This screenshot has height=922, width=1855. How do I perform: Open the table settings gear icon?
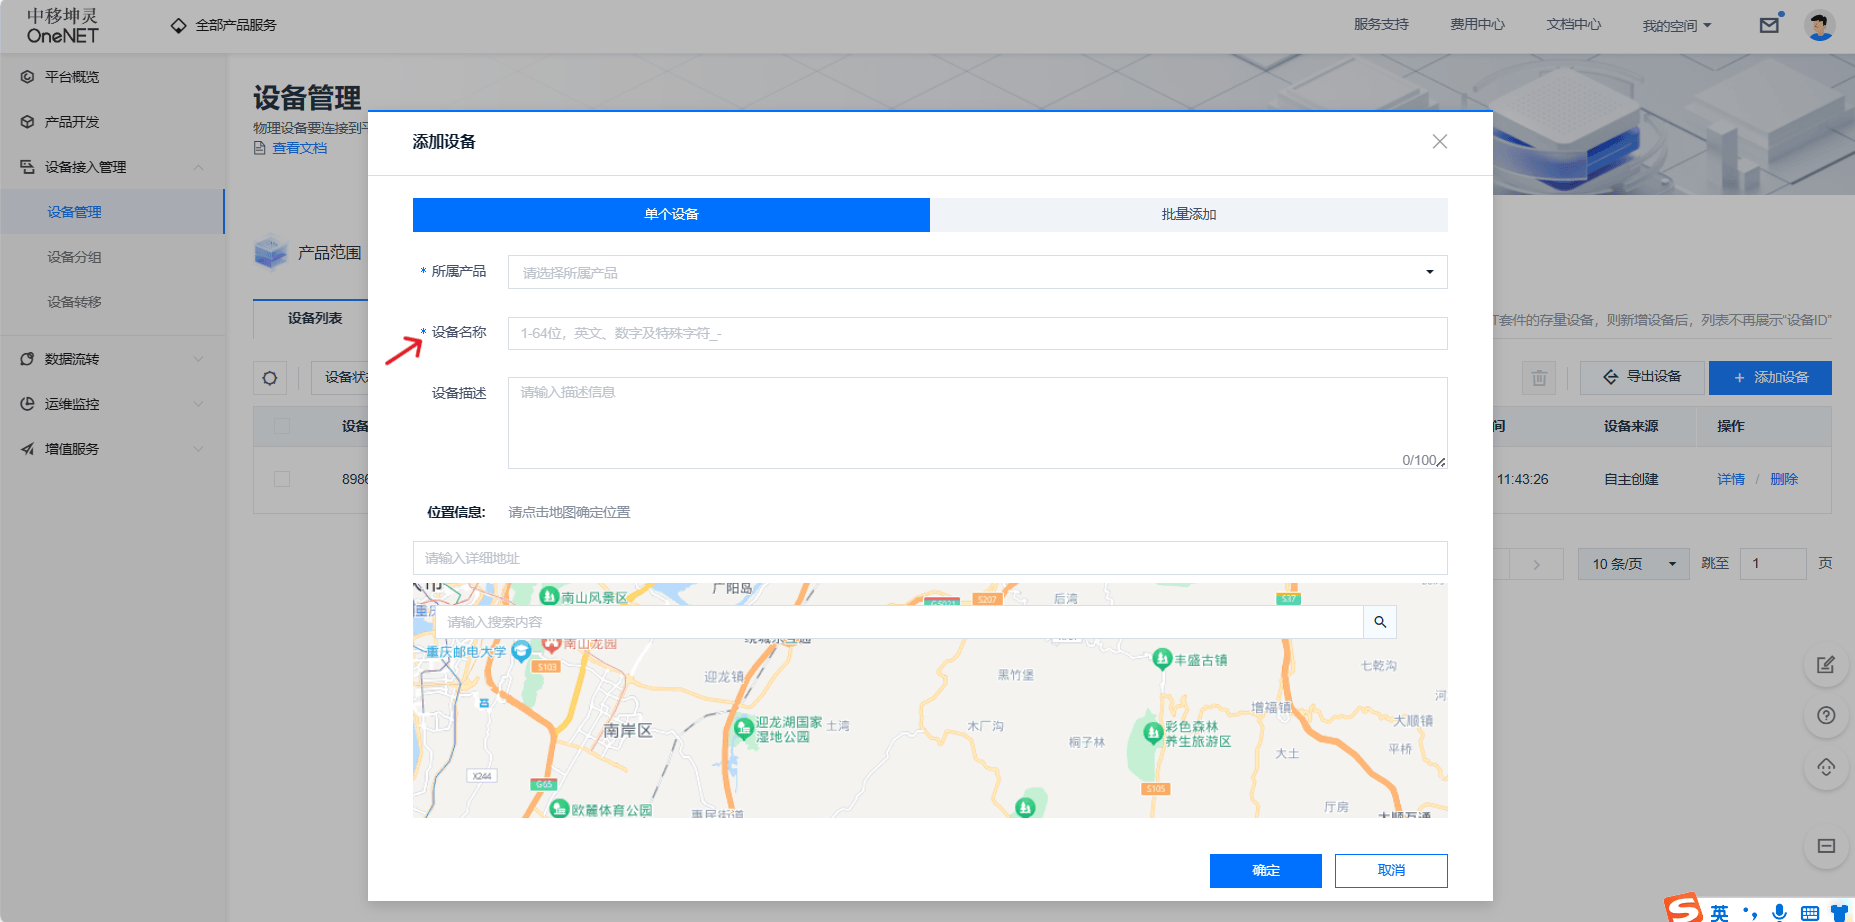click(x=269, y=378)
